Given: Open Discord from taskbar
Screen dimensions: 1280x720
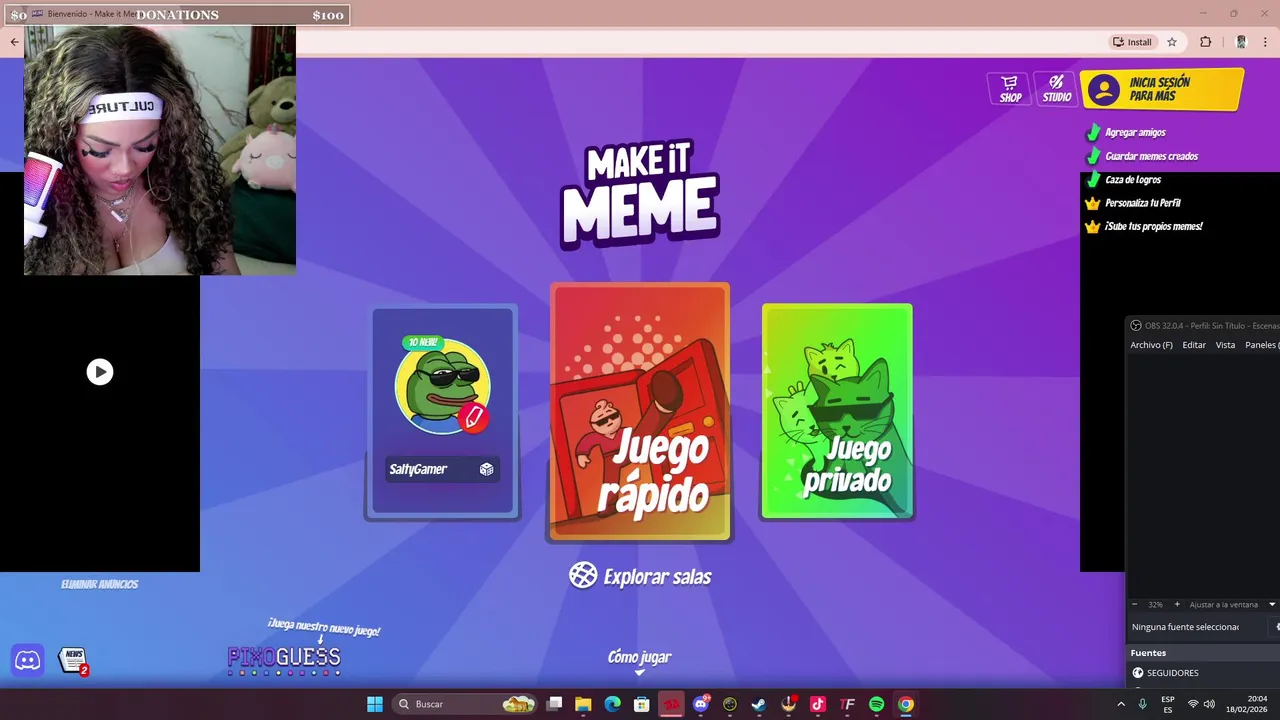Looking at the screenshot, I should tap(700, 704).
